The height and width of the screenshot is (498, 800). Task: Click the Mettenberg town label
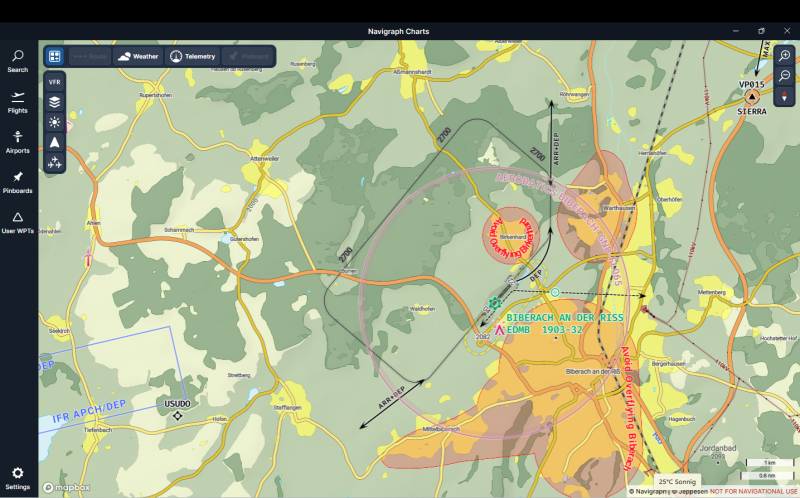(x=711, y=292)
